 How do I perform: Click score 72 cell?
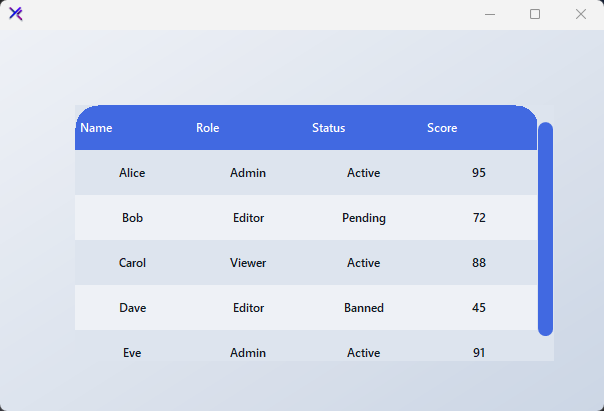coord(479,218)
